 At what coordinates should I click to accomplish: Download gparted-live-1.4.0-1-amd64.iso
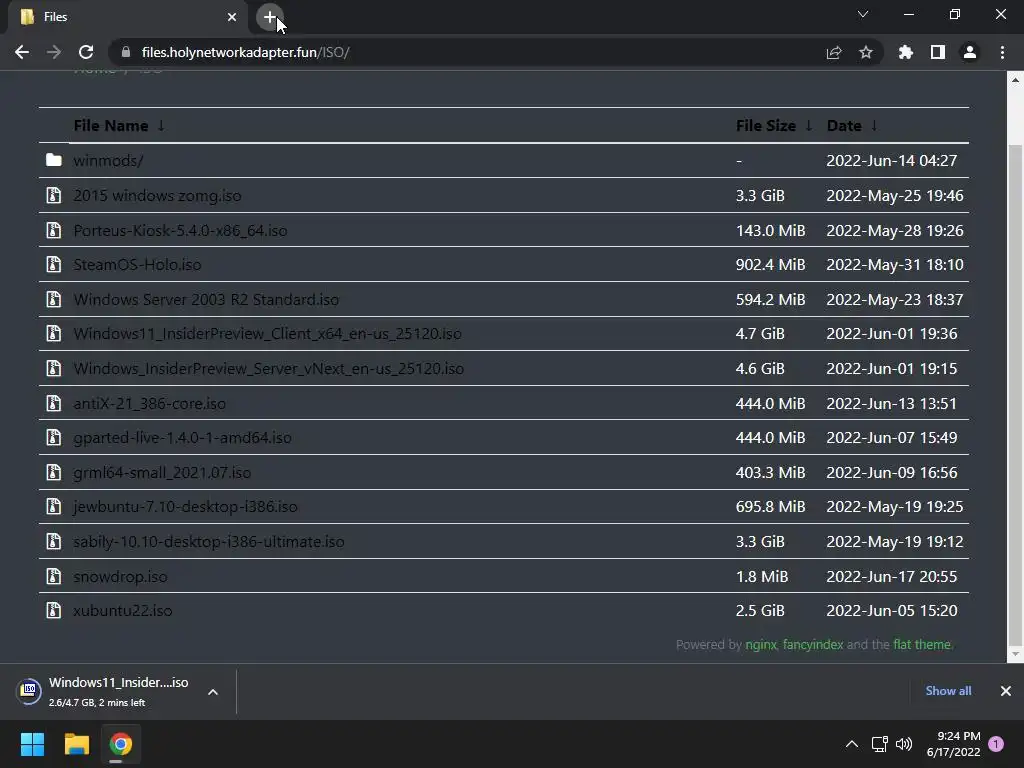click(x=183, y=438)
